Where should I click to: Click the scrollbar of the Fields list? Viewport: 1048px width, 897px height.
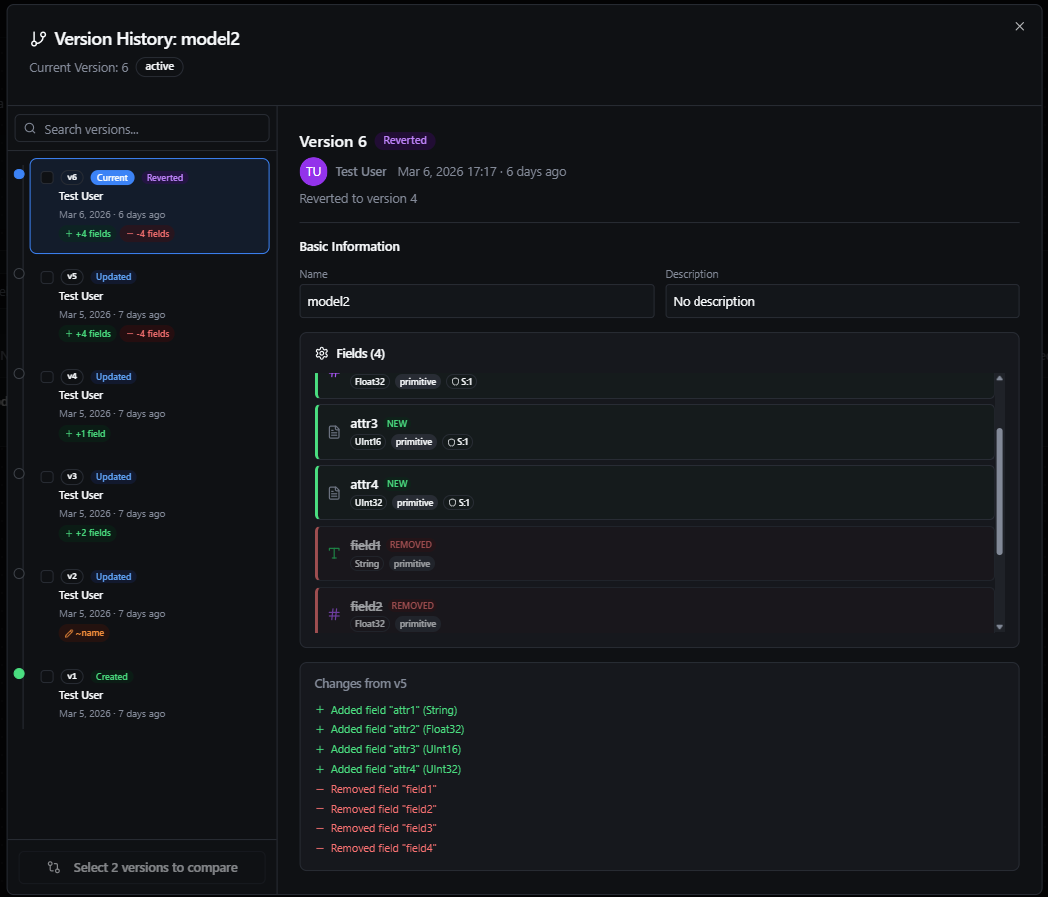click(999, 490)
